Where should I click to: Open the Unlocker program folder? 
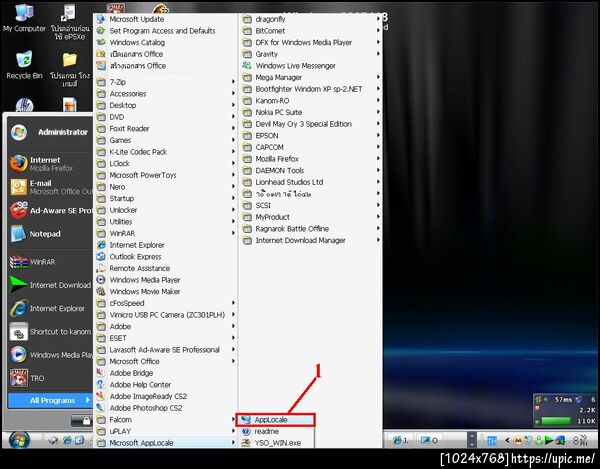(166, 210)
